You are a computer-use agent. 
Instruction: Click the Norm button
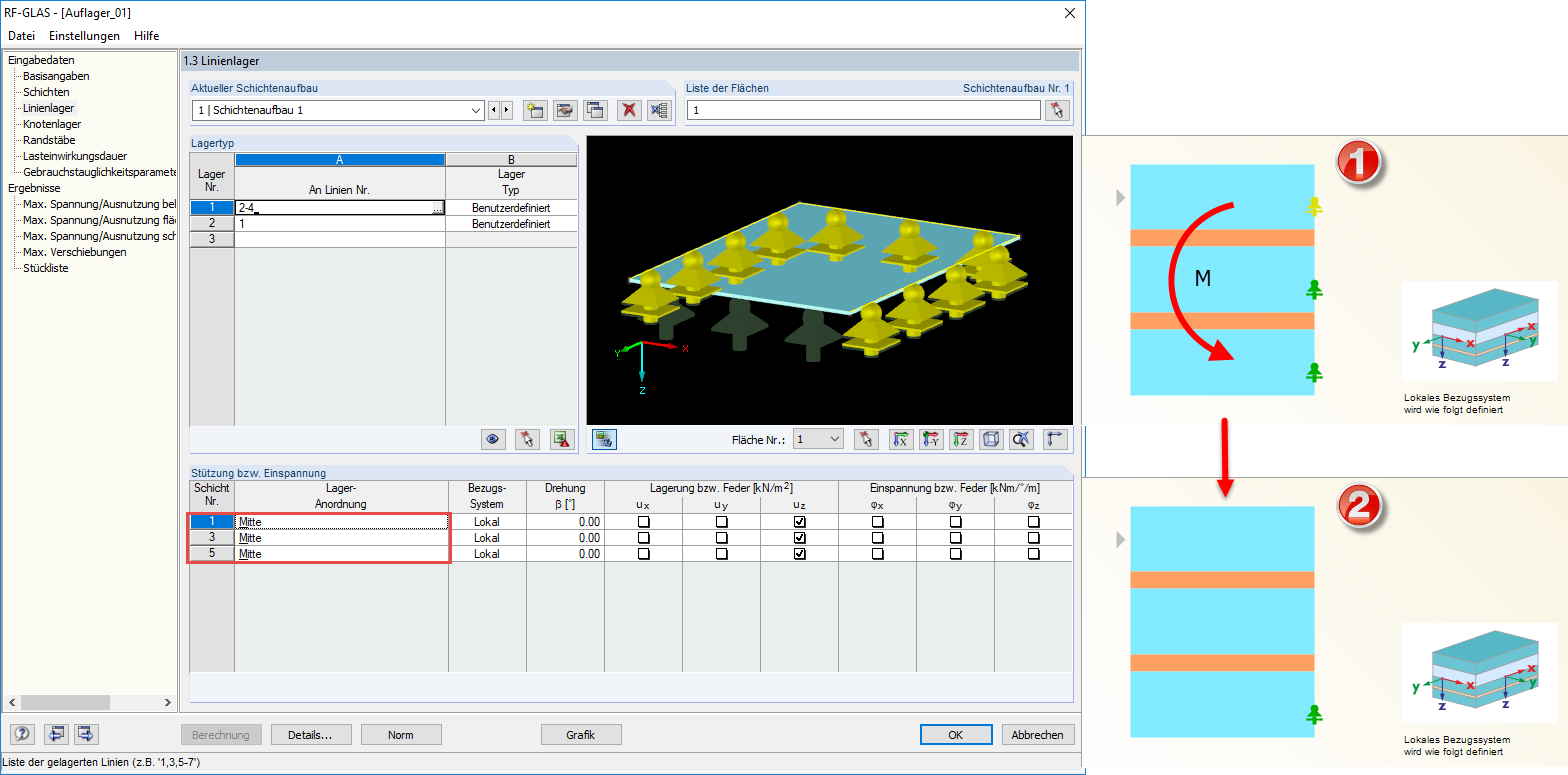pyautogui.click(x=401, y=734)
